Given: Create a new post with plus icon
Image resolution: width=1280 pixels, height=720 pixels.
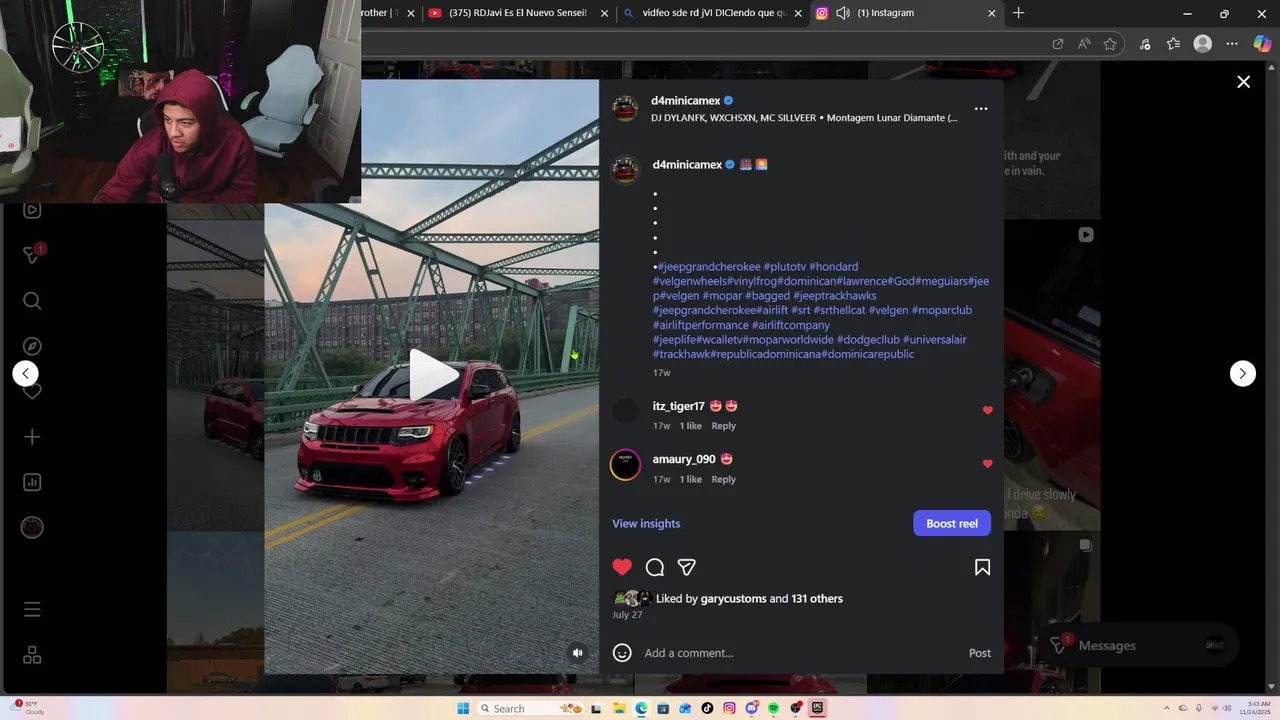Looking at the screenshot, I should 32,437.
